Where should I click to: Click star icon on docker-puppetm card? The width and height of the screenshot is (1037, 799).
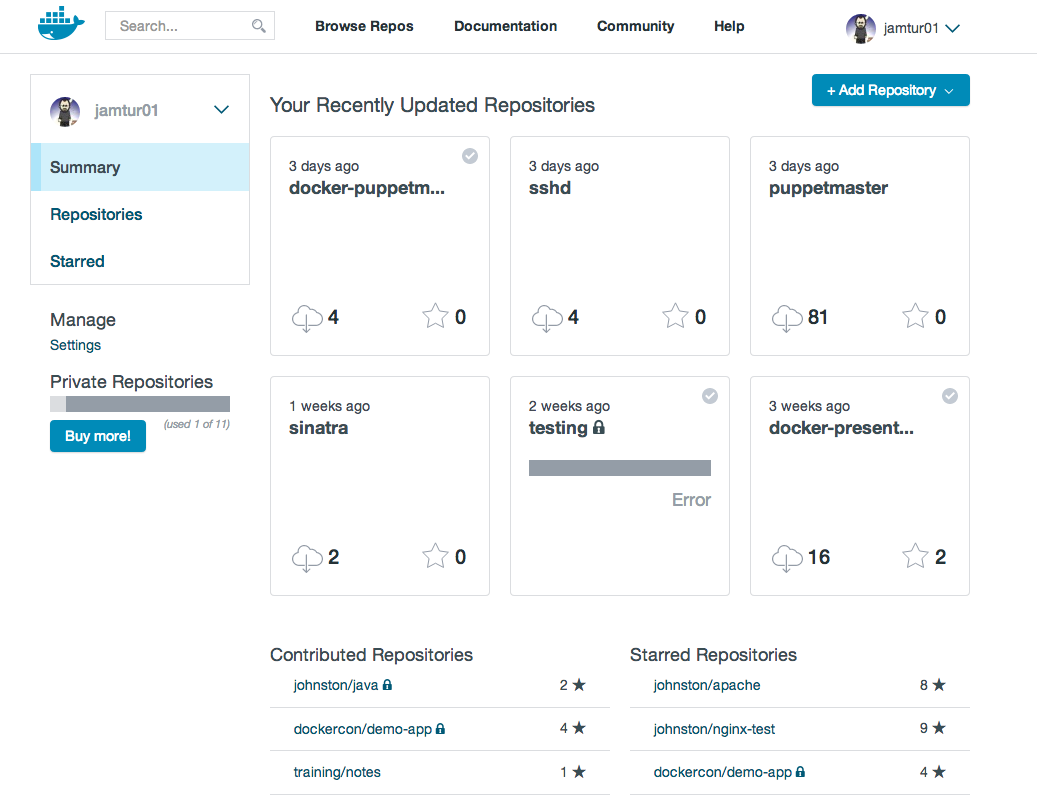(435, 316)
